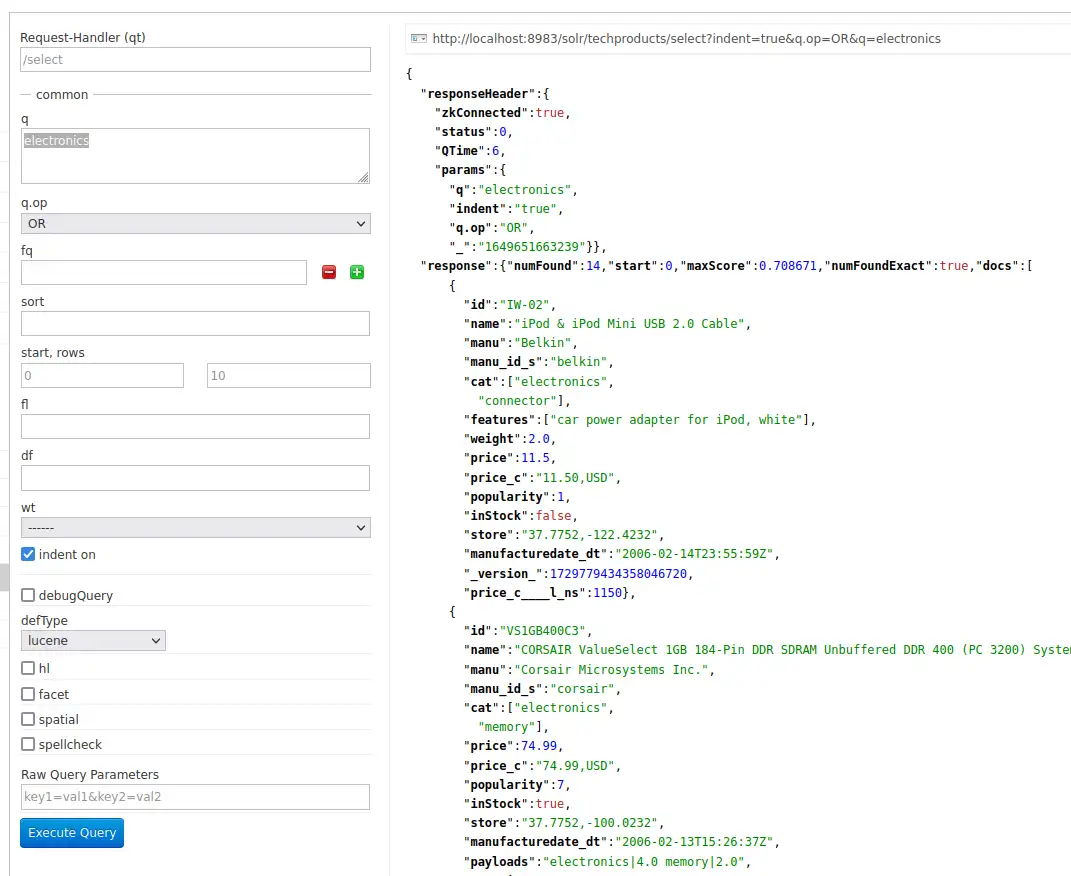Toggle the indent on checkbox
This screenshot has width=1071, height=876.
(x=28, y=554)
